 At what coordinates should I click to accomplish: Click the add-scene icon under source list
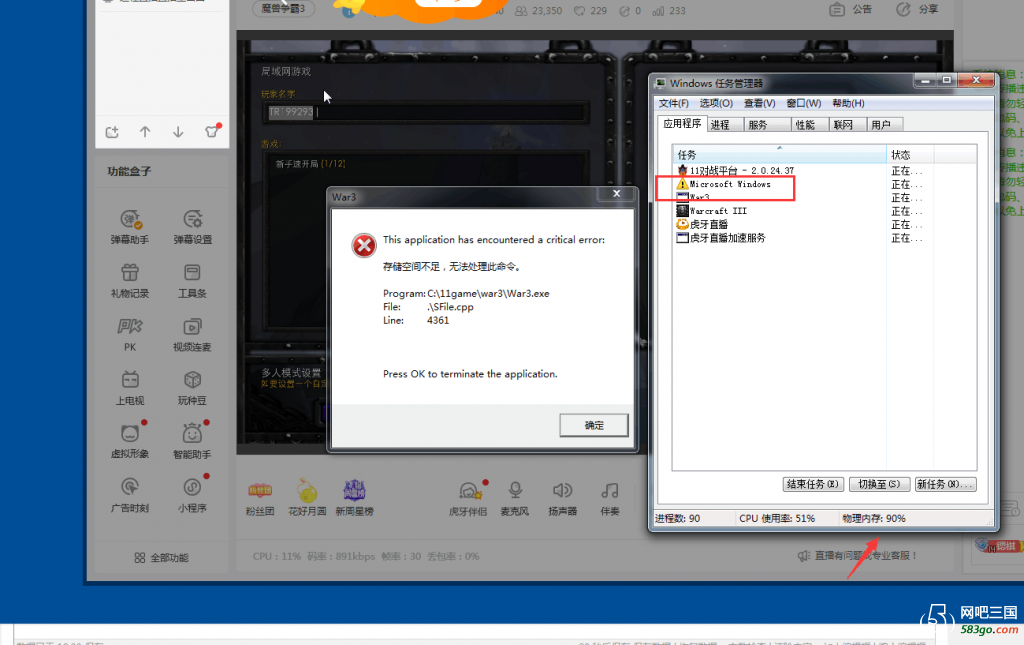112,132
